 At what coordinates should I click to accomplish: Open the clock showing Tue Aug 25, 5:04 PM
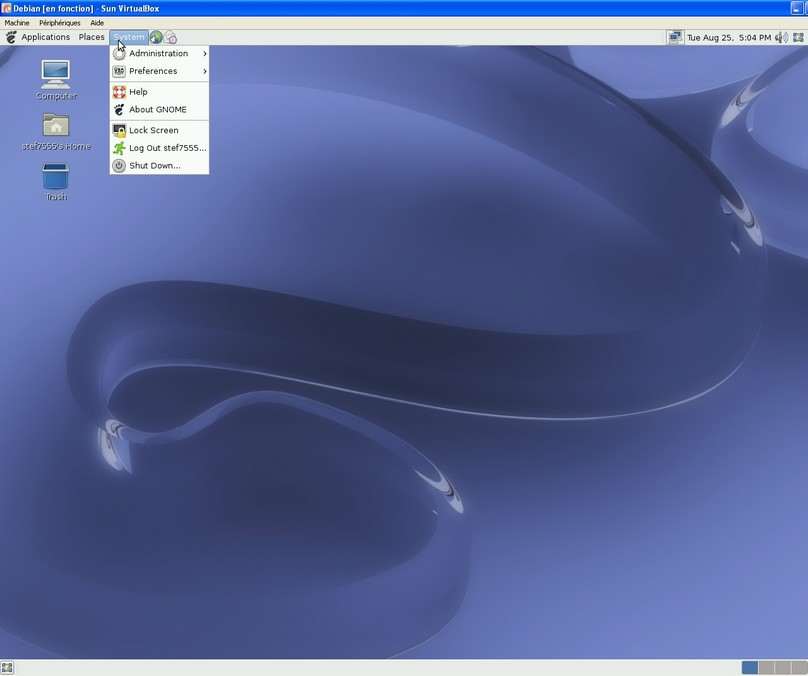pyautogui.click(x=729, y=38)
